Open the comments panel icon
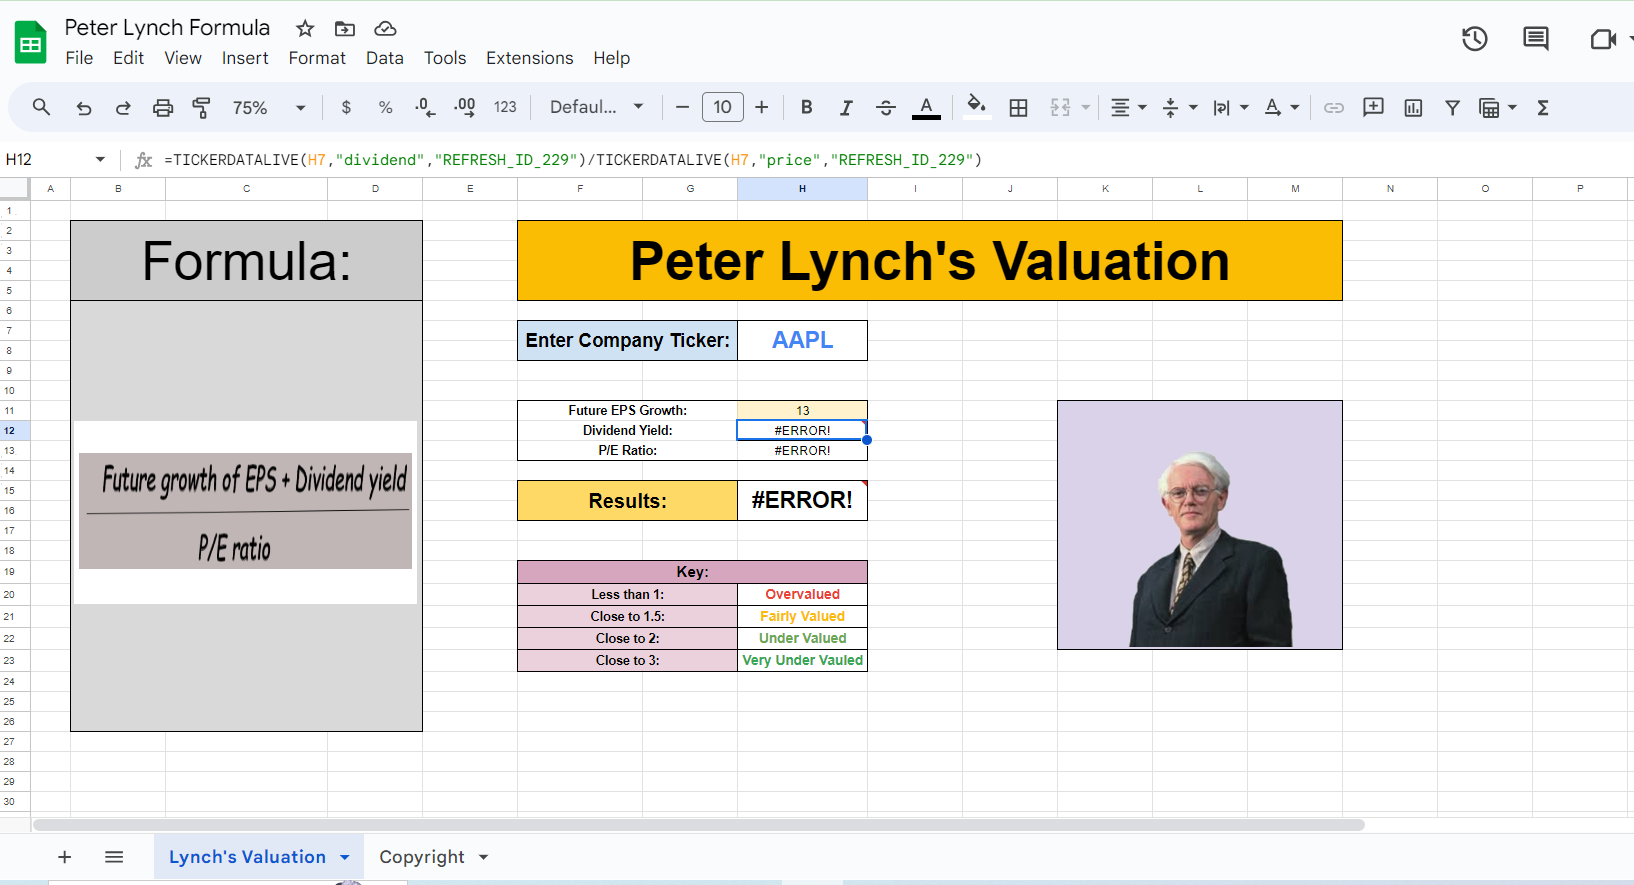The image size is (1634, 885). [1535, 39]
